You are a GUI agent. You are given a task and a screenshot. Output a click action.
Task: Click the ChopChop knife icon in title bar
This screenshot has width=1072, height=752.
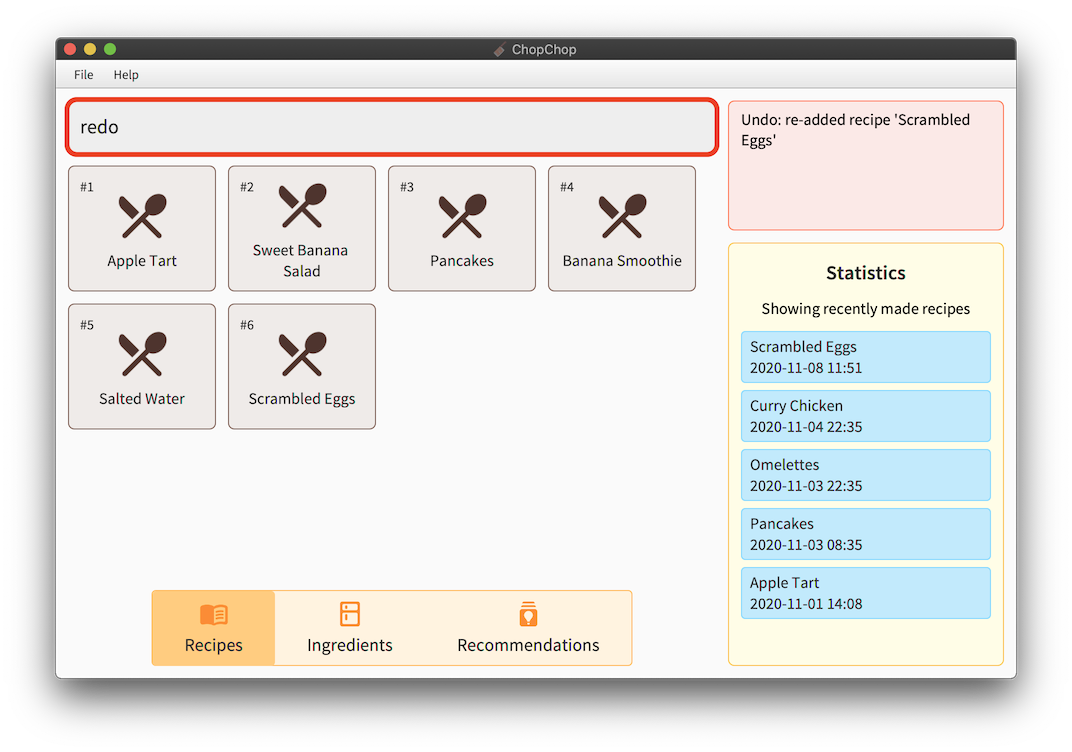tap(500, 49)
